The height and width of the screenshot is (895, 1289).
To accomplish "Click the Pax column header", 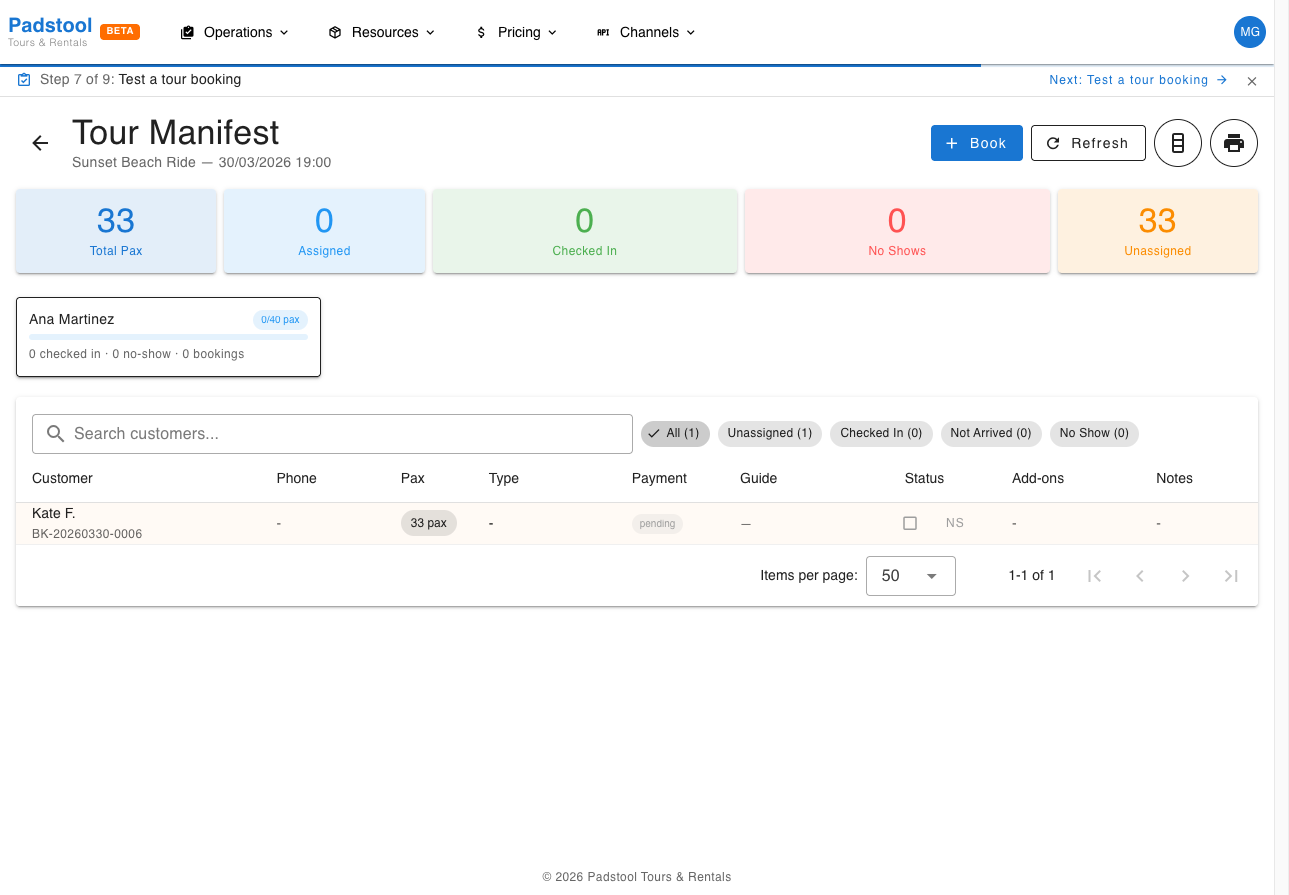I will pos(413,478).
